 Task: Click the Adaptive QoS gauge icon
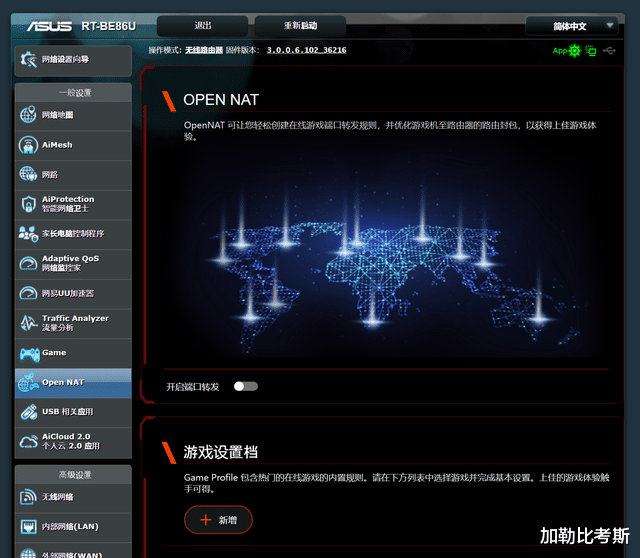coord(28,263)
